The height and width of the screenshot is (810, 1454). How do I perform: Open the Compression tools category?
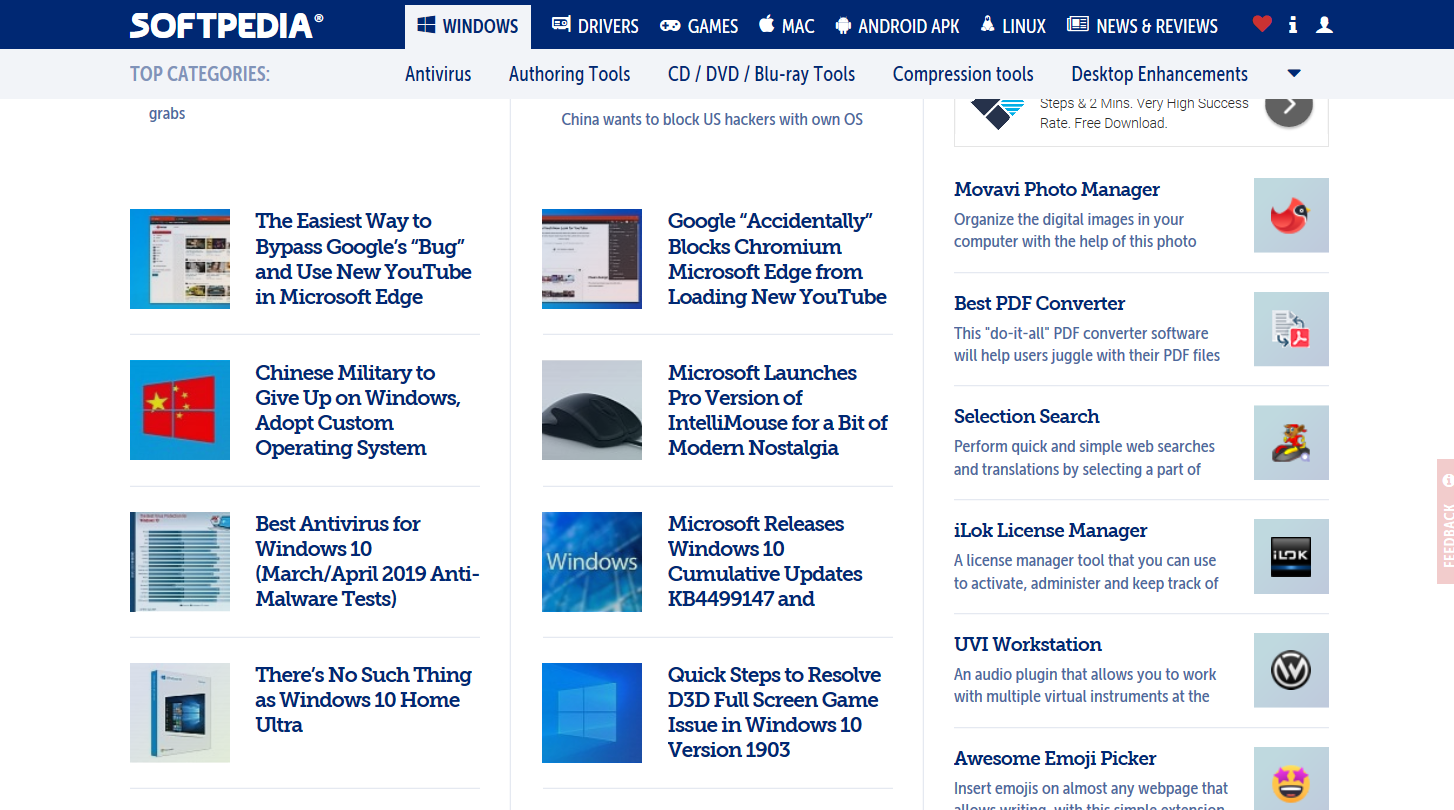[963, 74]
